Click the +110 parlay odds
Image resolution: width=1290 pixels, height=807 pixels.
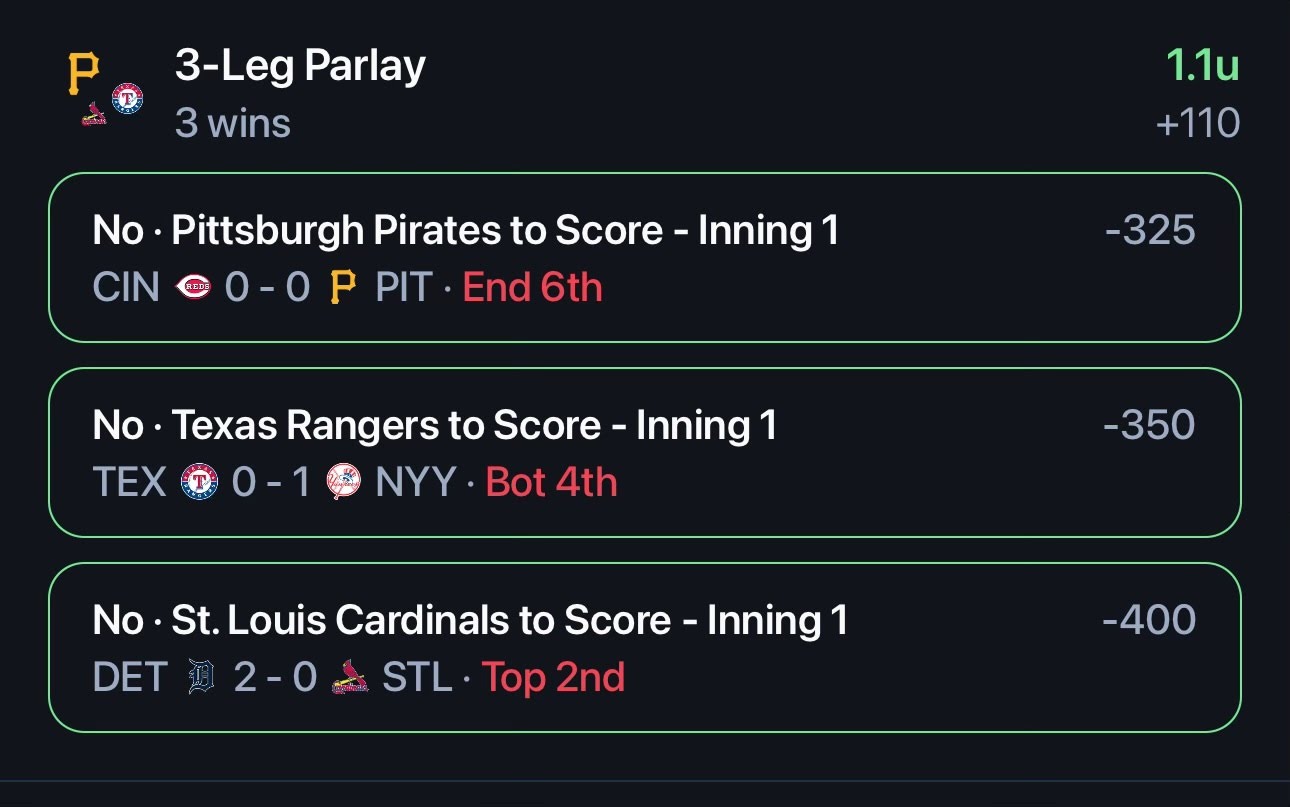(1198, 124)
